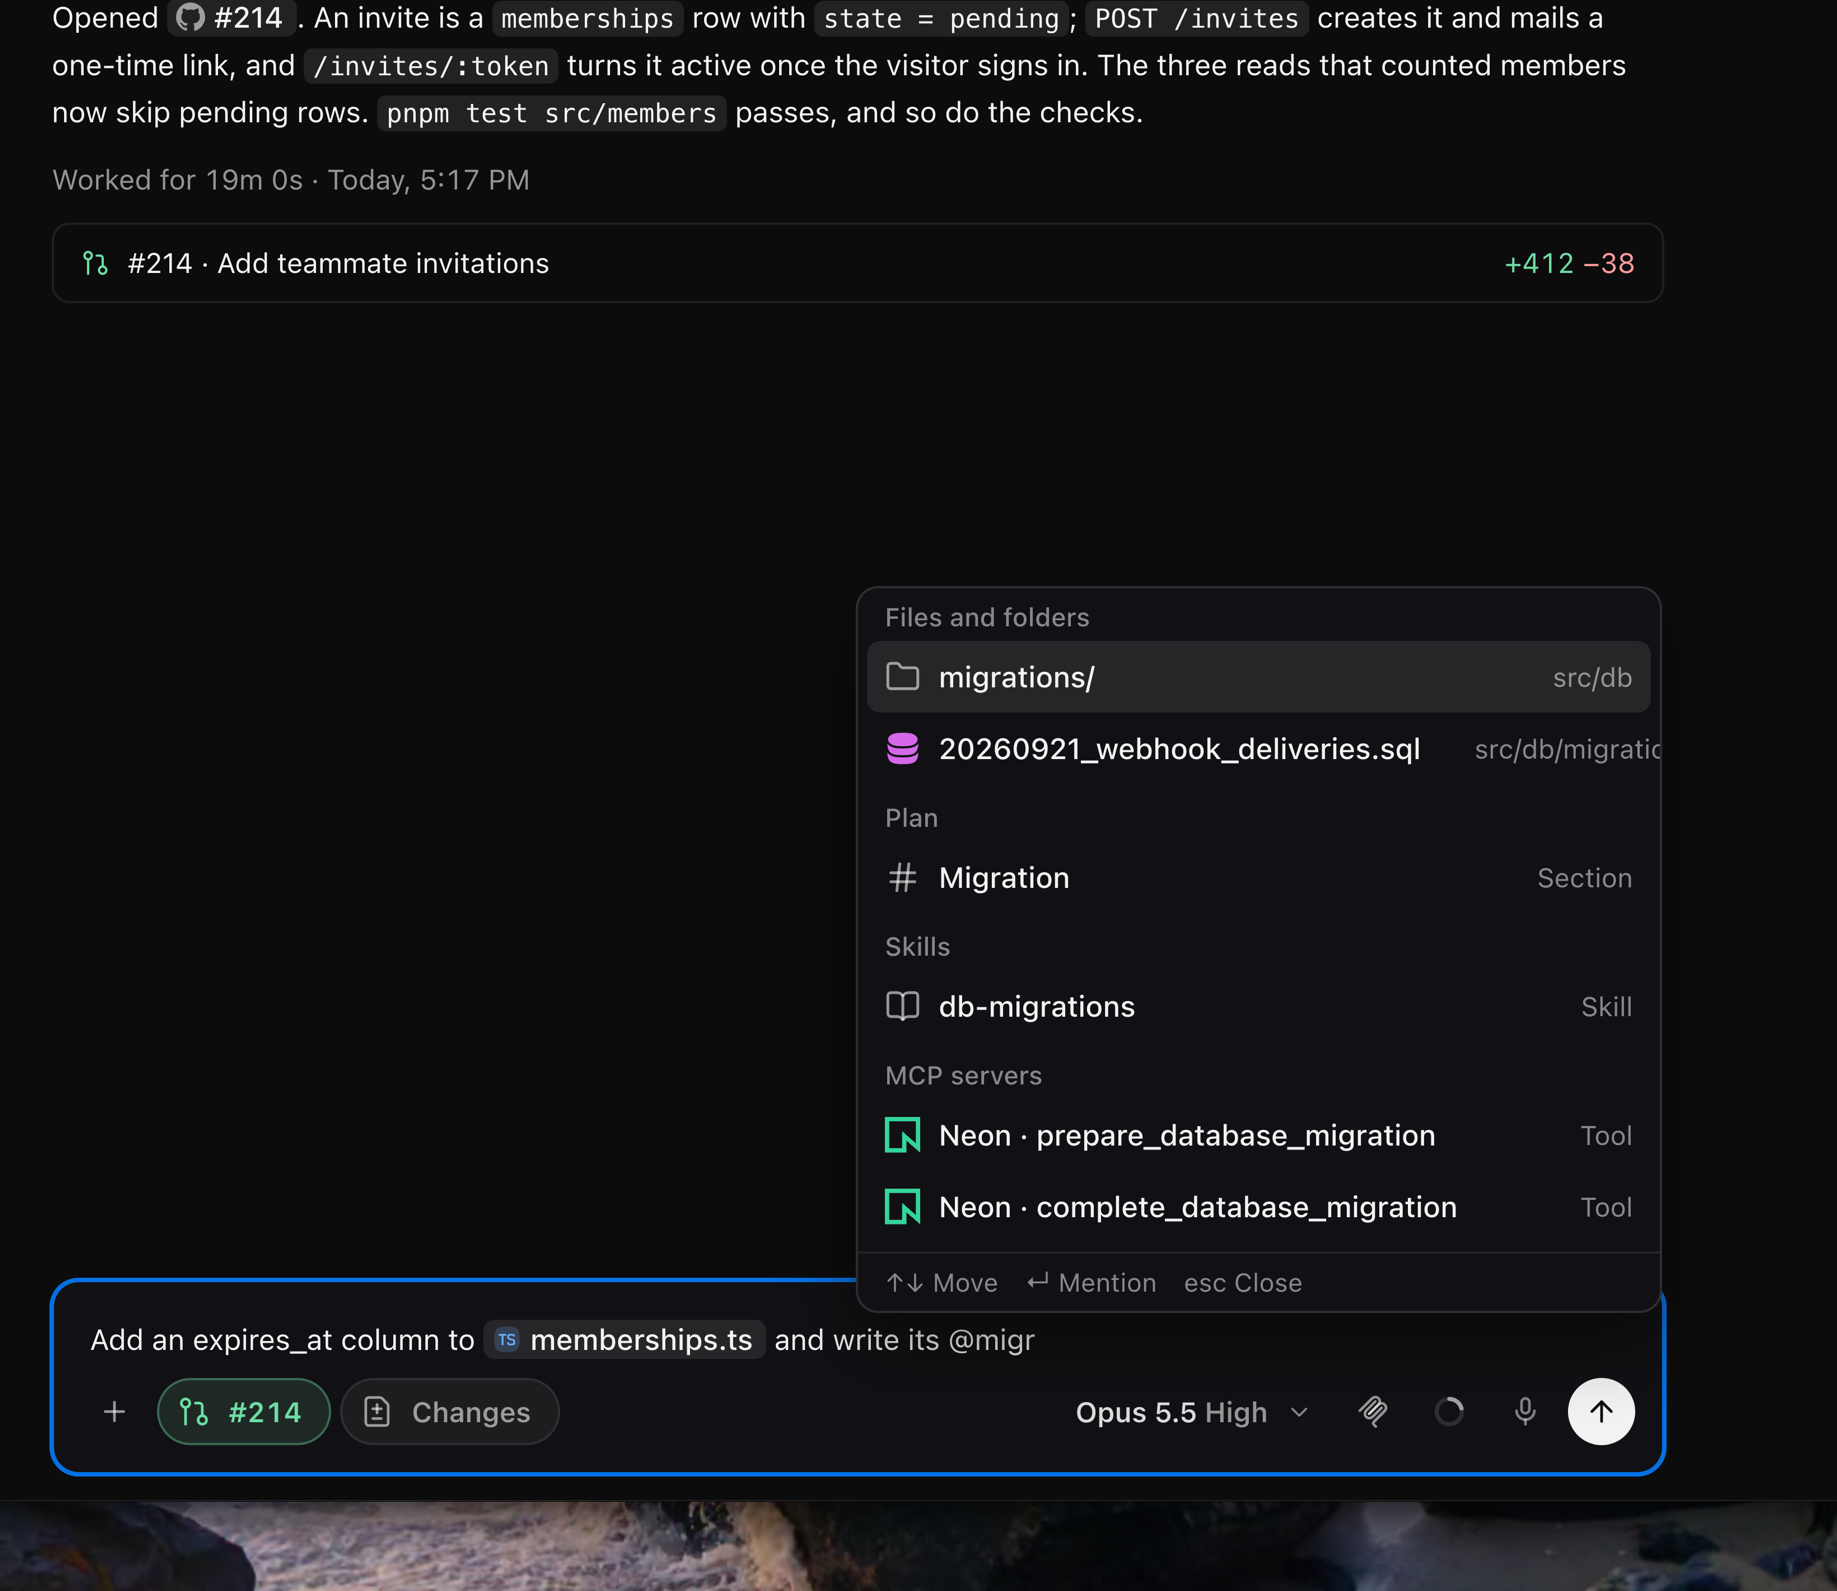The height and width of the screenshot is (1591, 1837).
Task: Open the Opus 5.5 High model dropdown
Action: pyautogui.click(x=1190, y=1411)
